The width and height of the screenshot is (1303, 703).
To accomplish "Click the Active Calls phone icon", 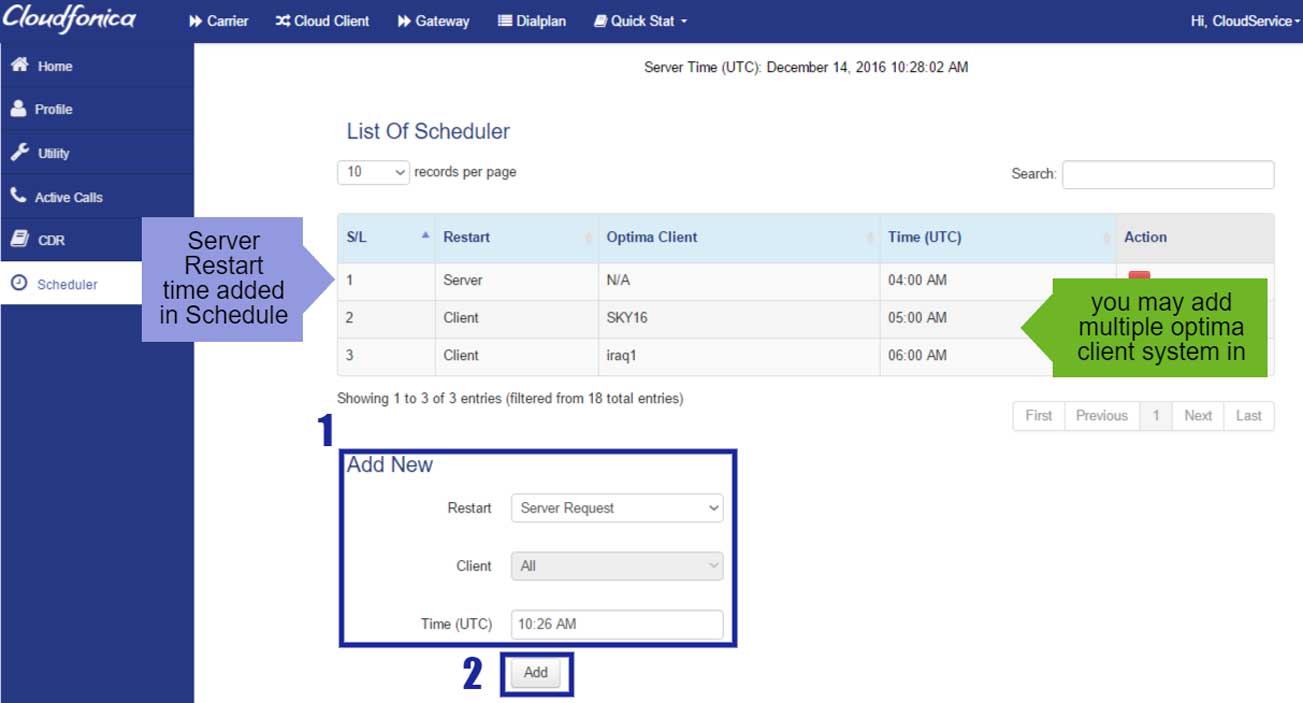I will click(19, 196).
